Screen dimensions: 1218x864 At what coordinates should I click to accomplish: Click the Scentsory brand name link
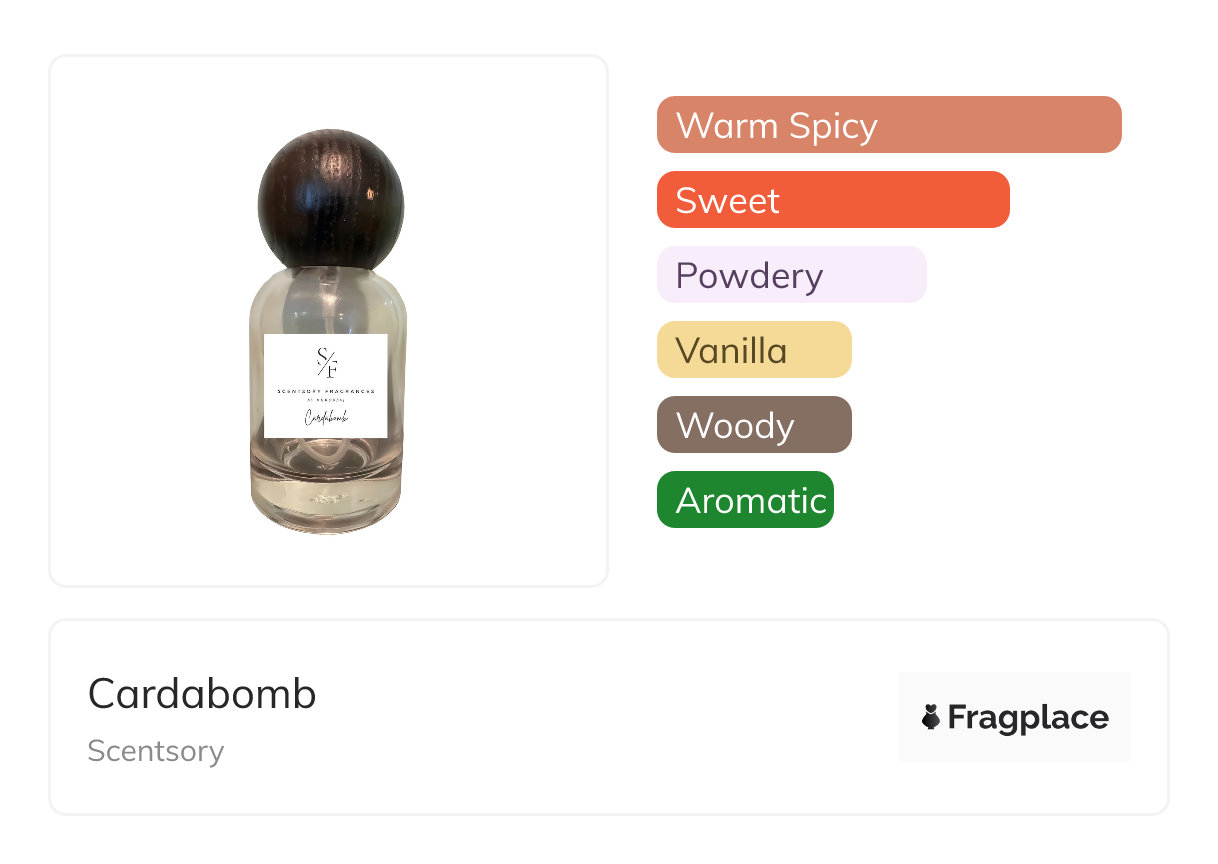pyautogui.click(x=155, y=751)
